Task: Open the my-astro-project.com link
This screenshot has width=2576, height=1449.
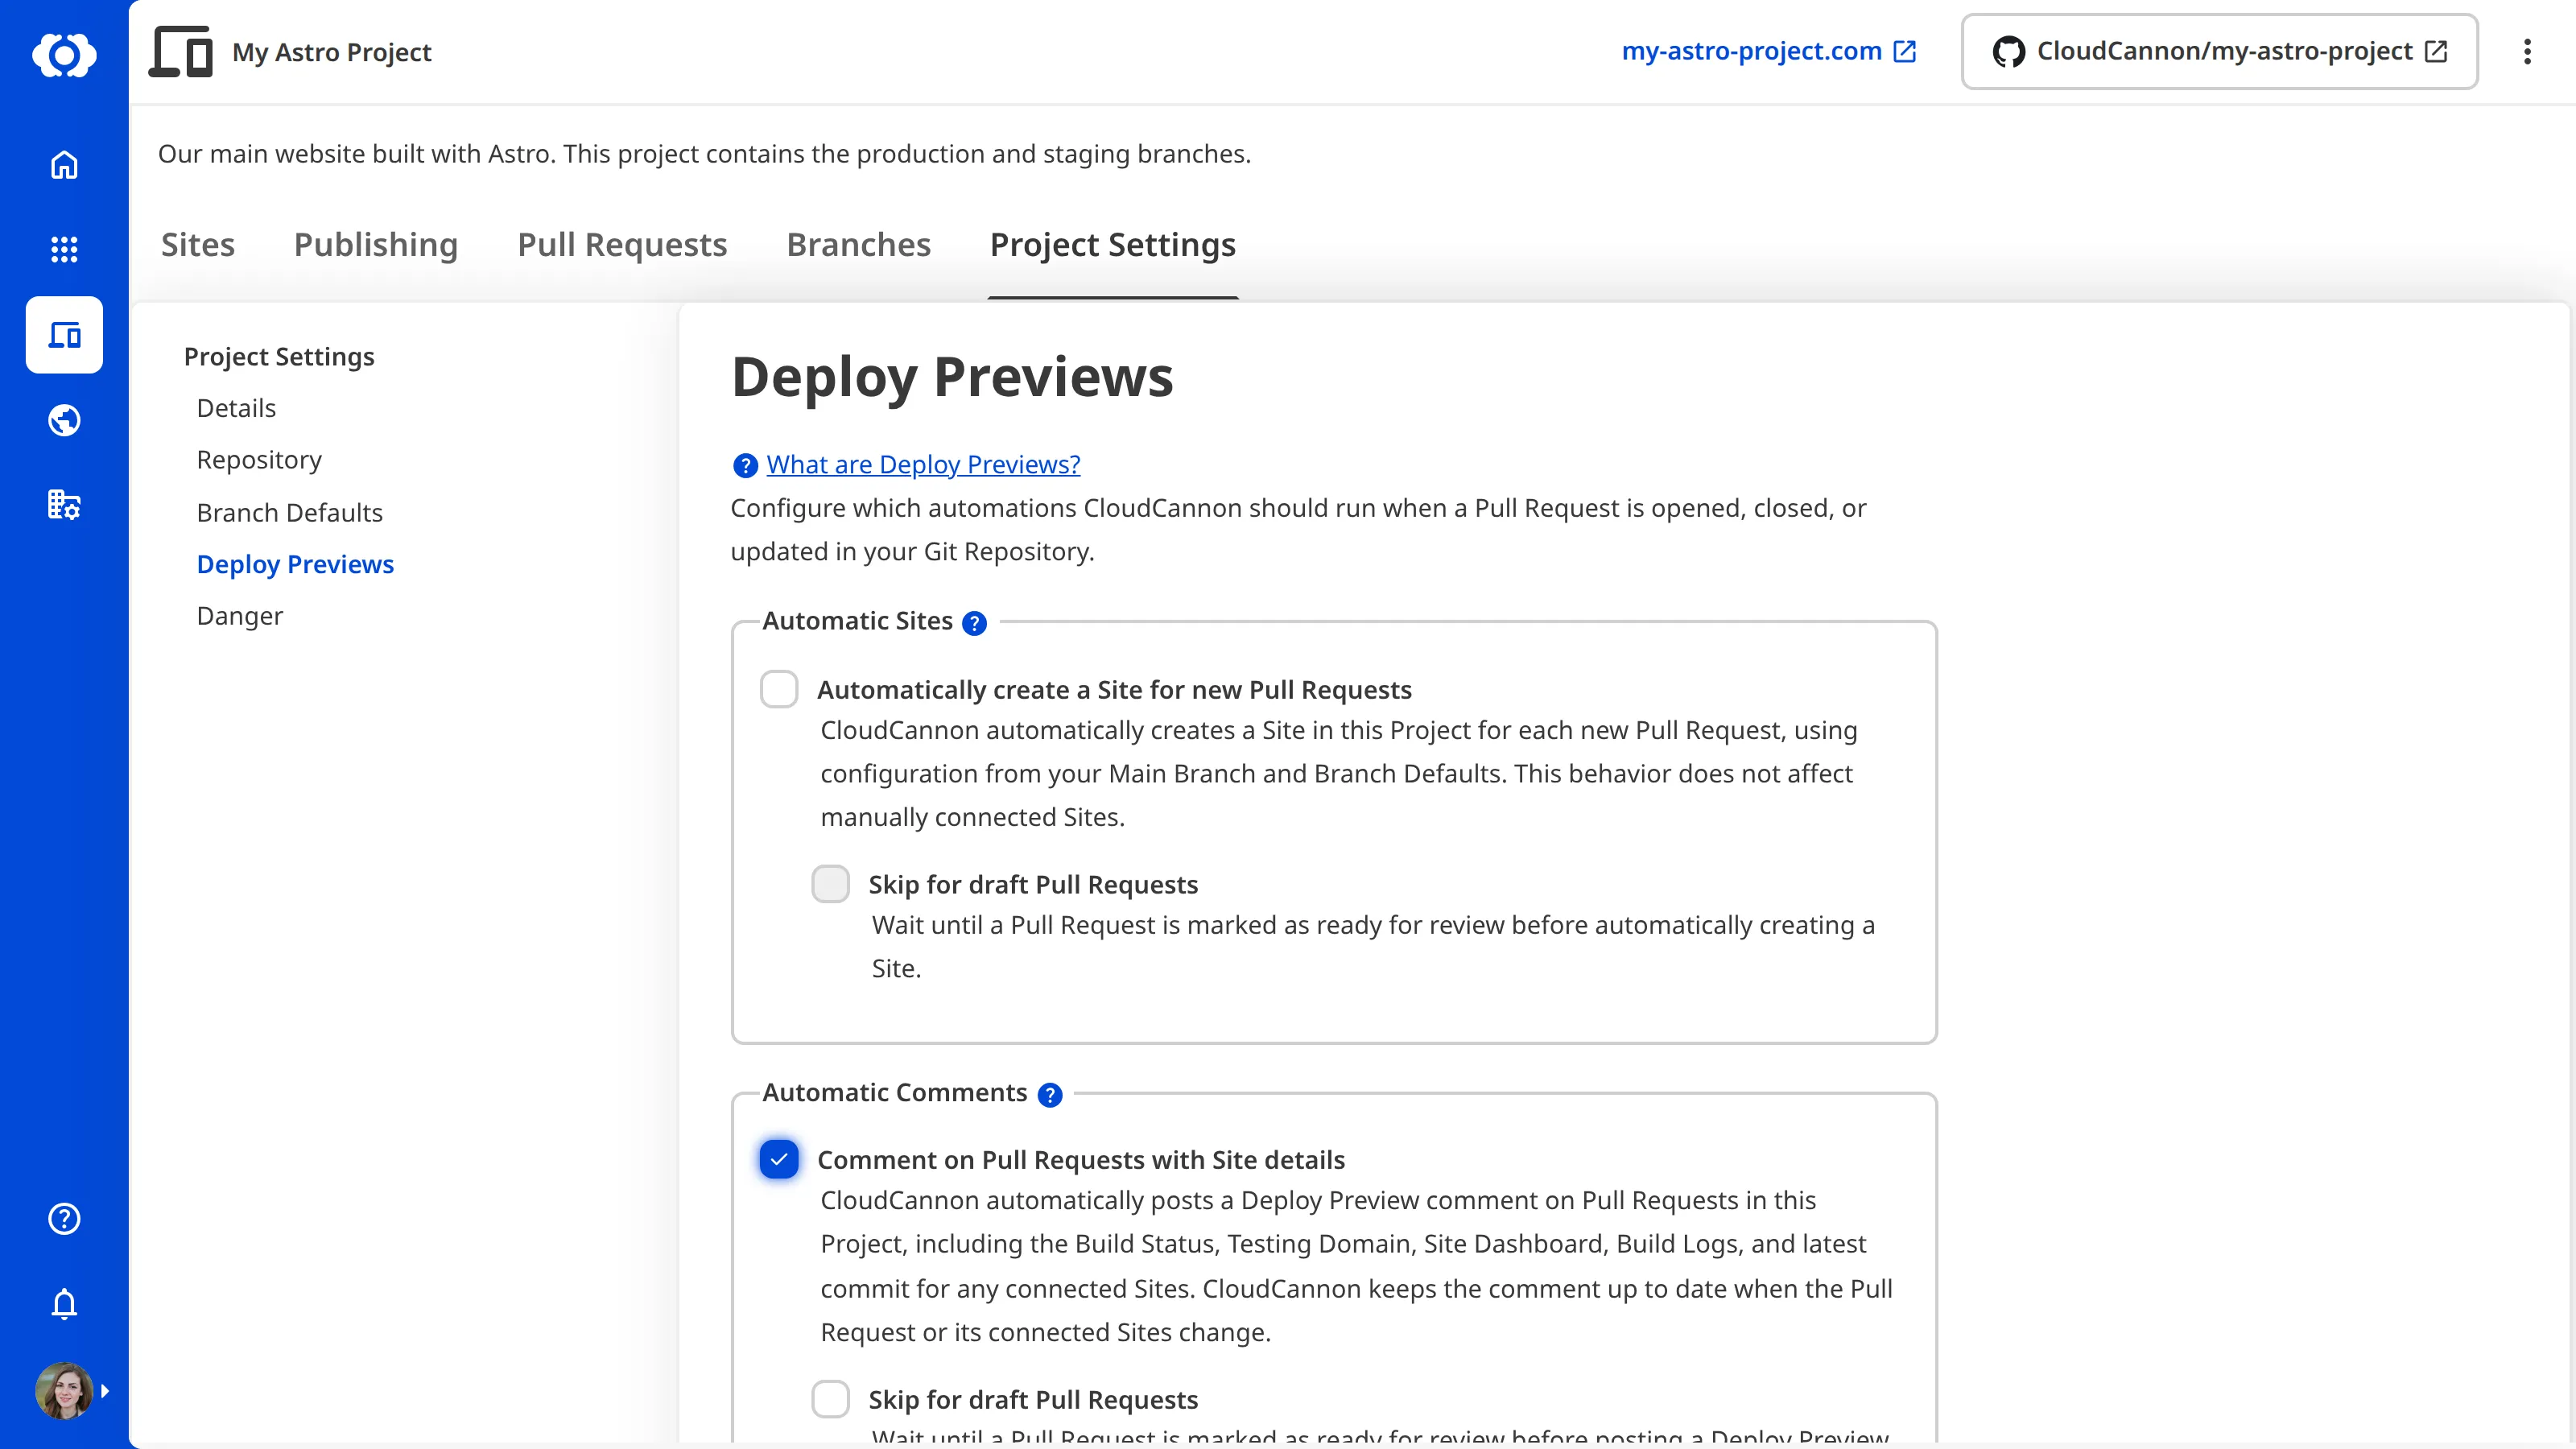Action: point(1768,51)
